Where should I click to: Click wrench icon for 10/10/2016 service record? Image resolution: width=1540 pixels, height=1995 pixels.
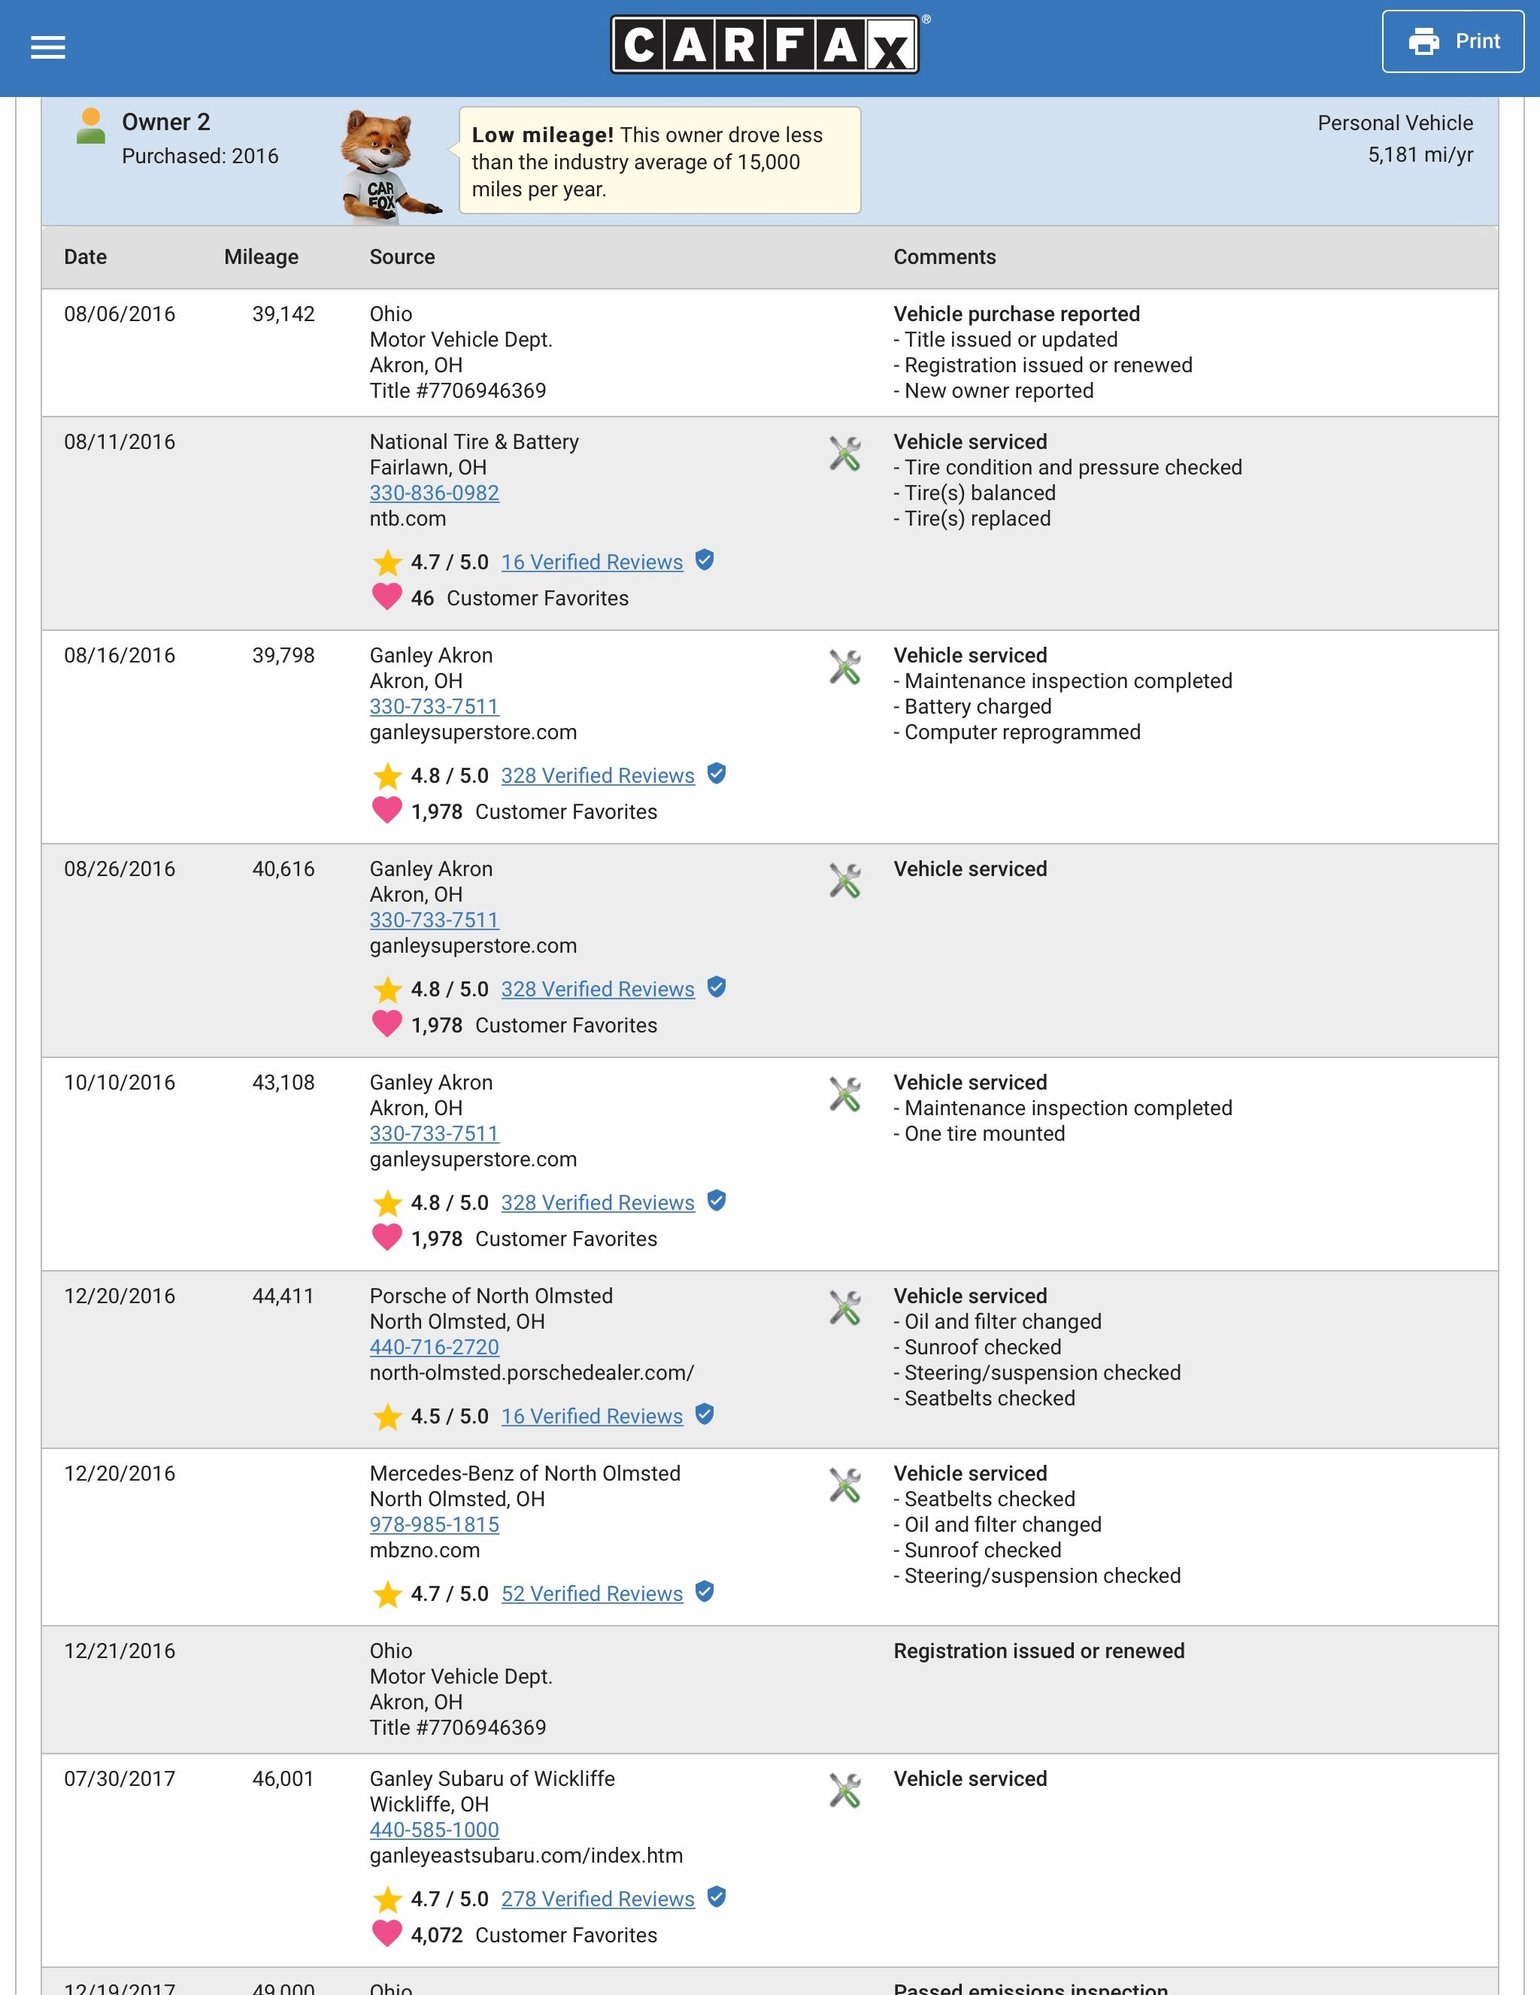click(x=845, y=1094)
